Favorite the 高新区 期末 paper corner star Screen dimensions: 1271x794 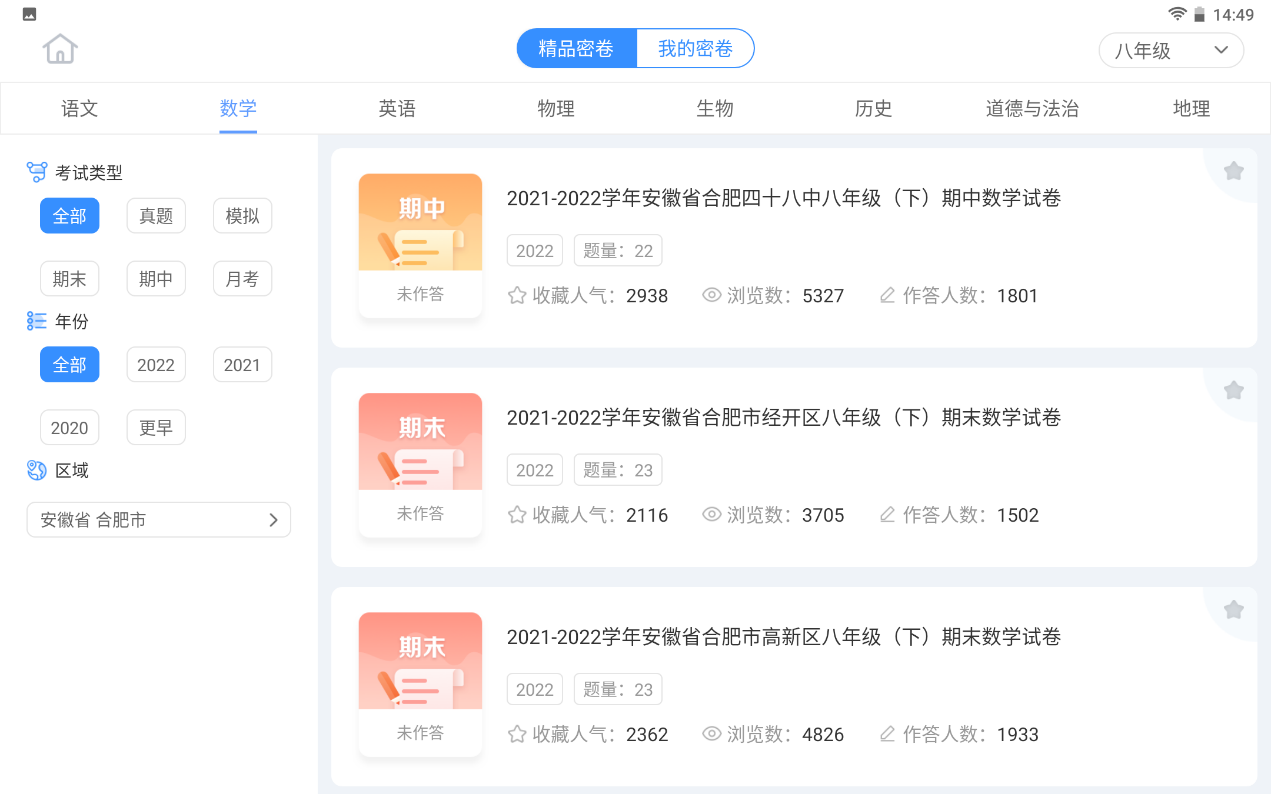click(x=1234, y=609)
